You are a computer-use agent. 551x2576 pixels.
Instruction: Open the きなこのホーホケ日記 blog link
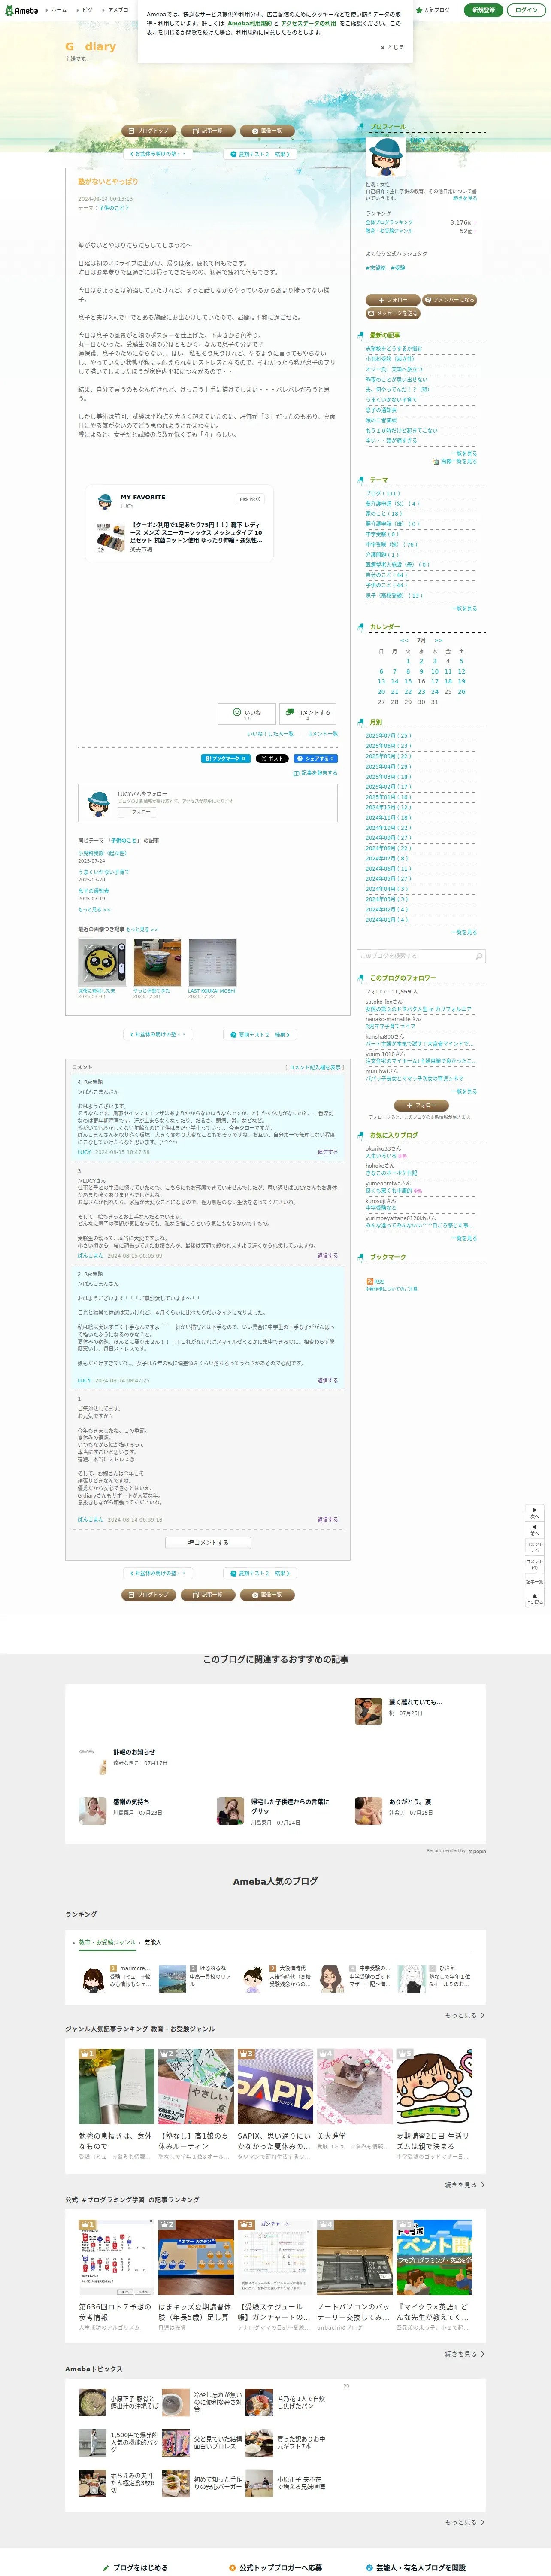click(x=391, y=1173)
